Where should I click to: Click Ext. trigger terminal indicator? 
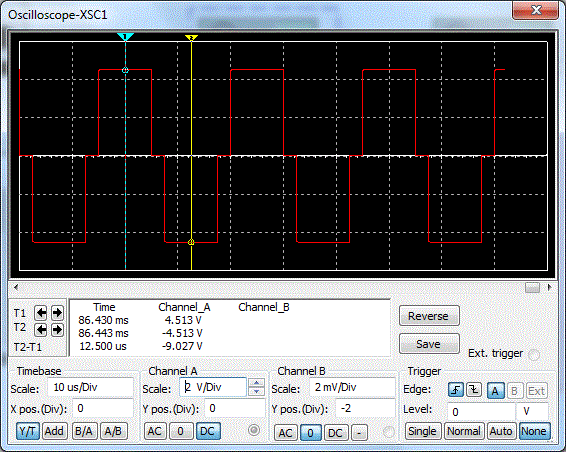(534, 355)
